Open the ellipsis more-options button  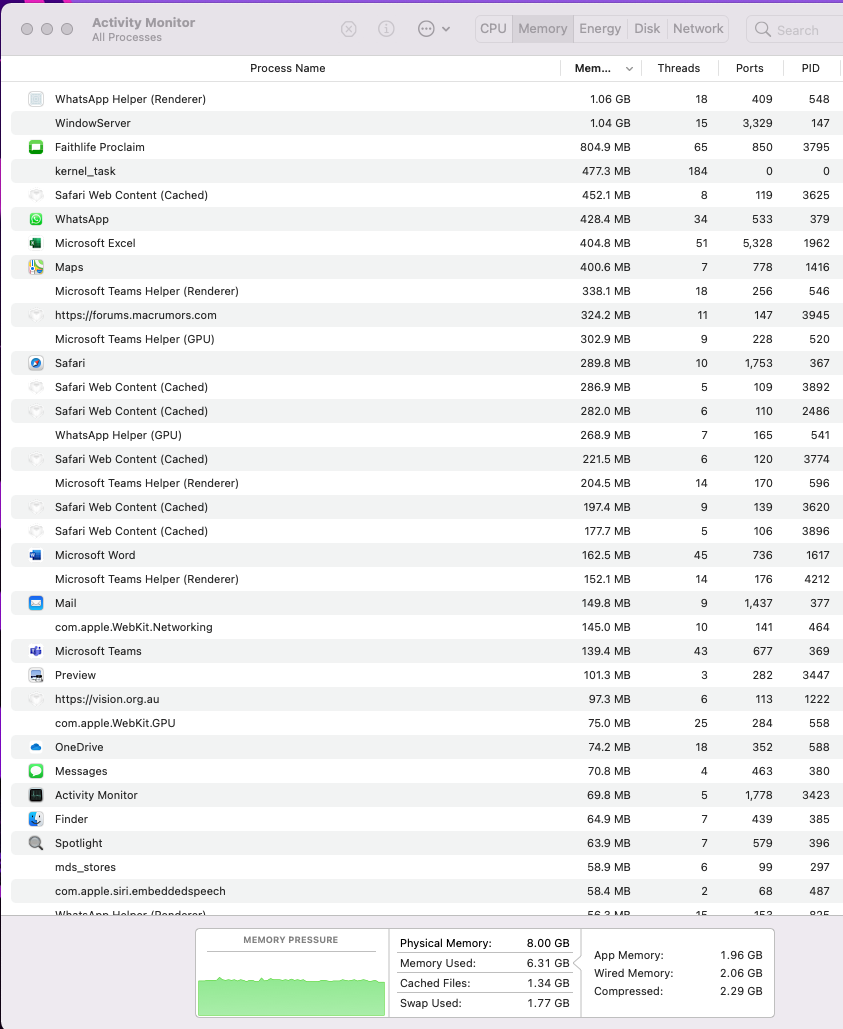(426, 29)
